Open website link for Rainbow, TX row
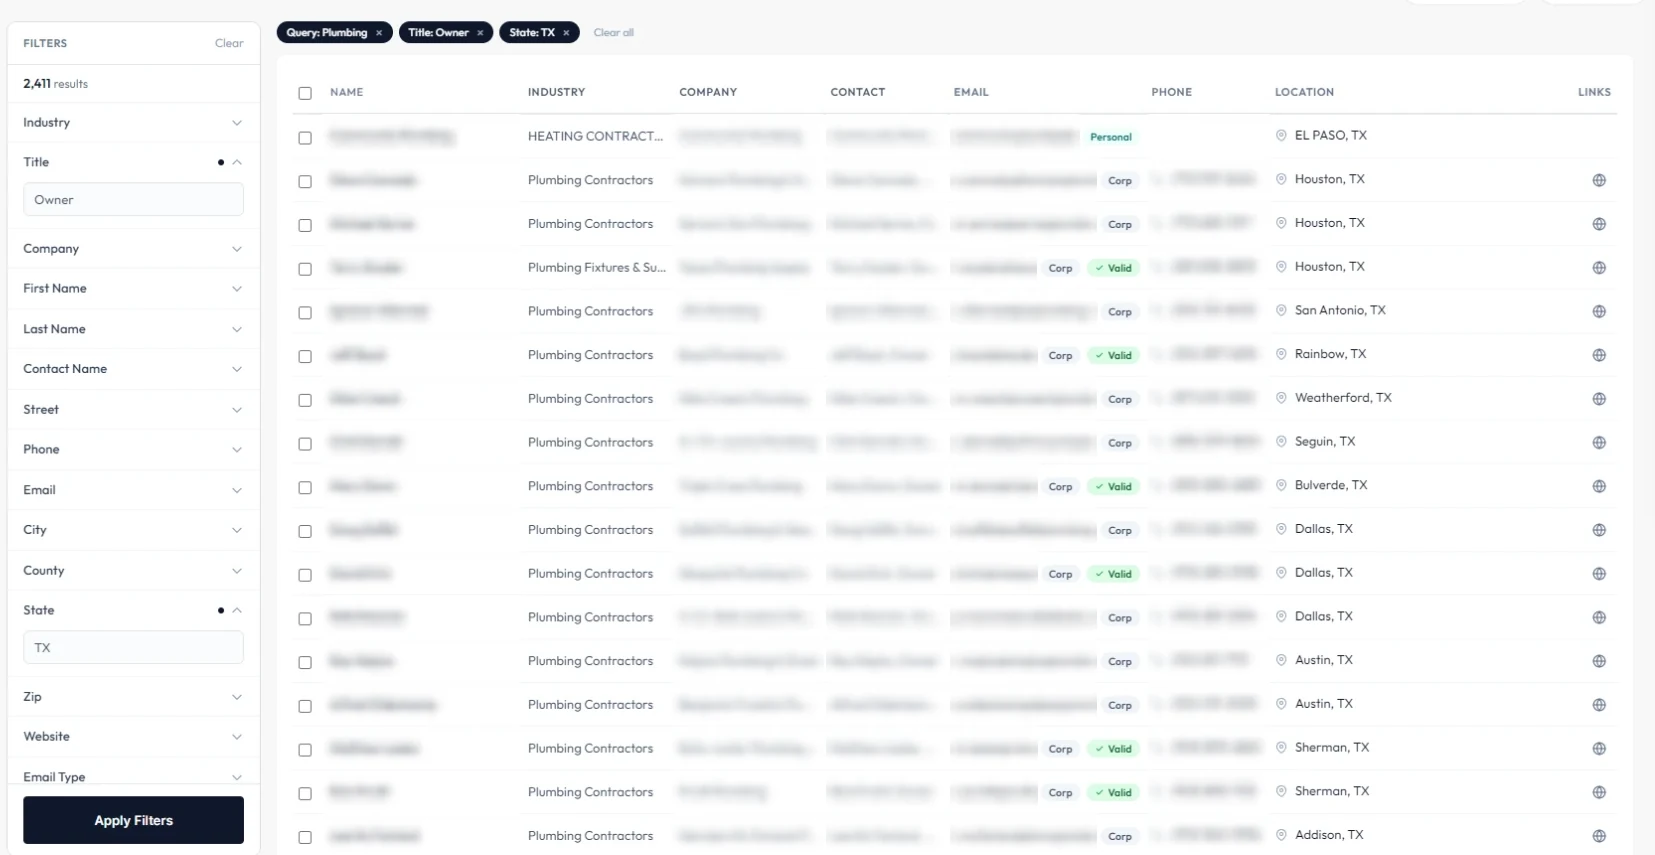Screen dimensions: 1655x855 (1599, 355)
